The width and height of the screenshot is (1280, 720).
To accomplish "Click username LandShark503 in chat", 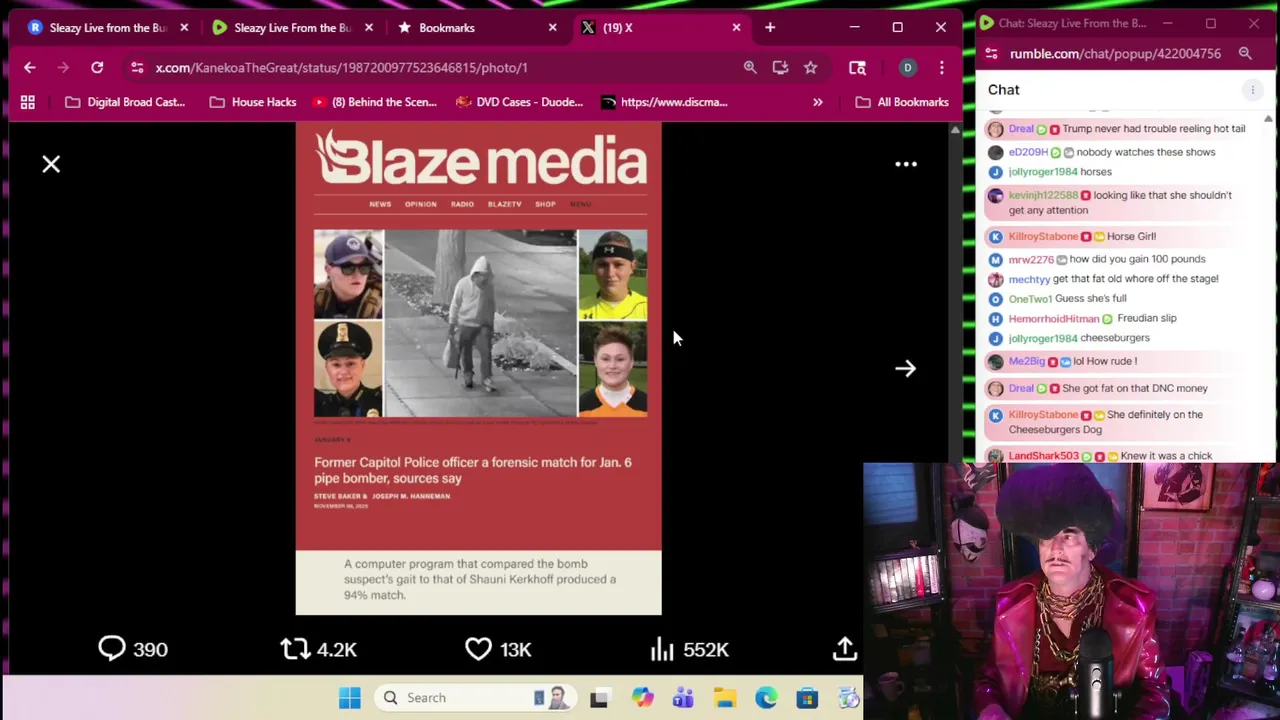I will pyautogui.click(x=1043, y=456).
